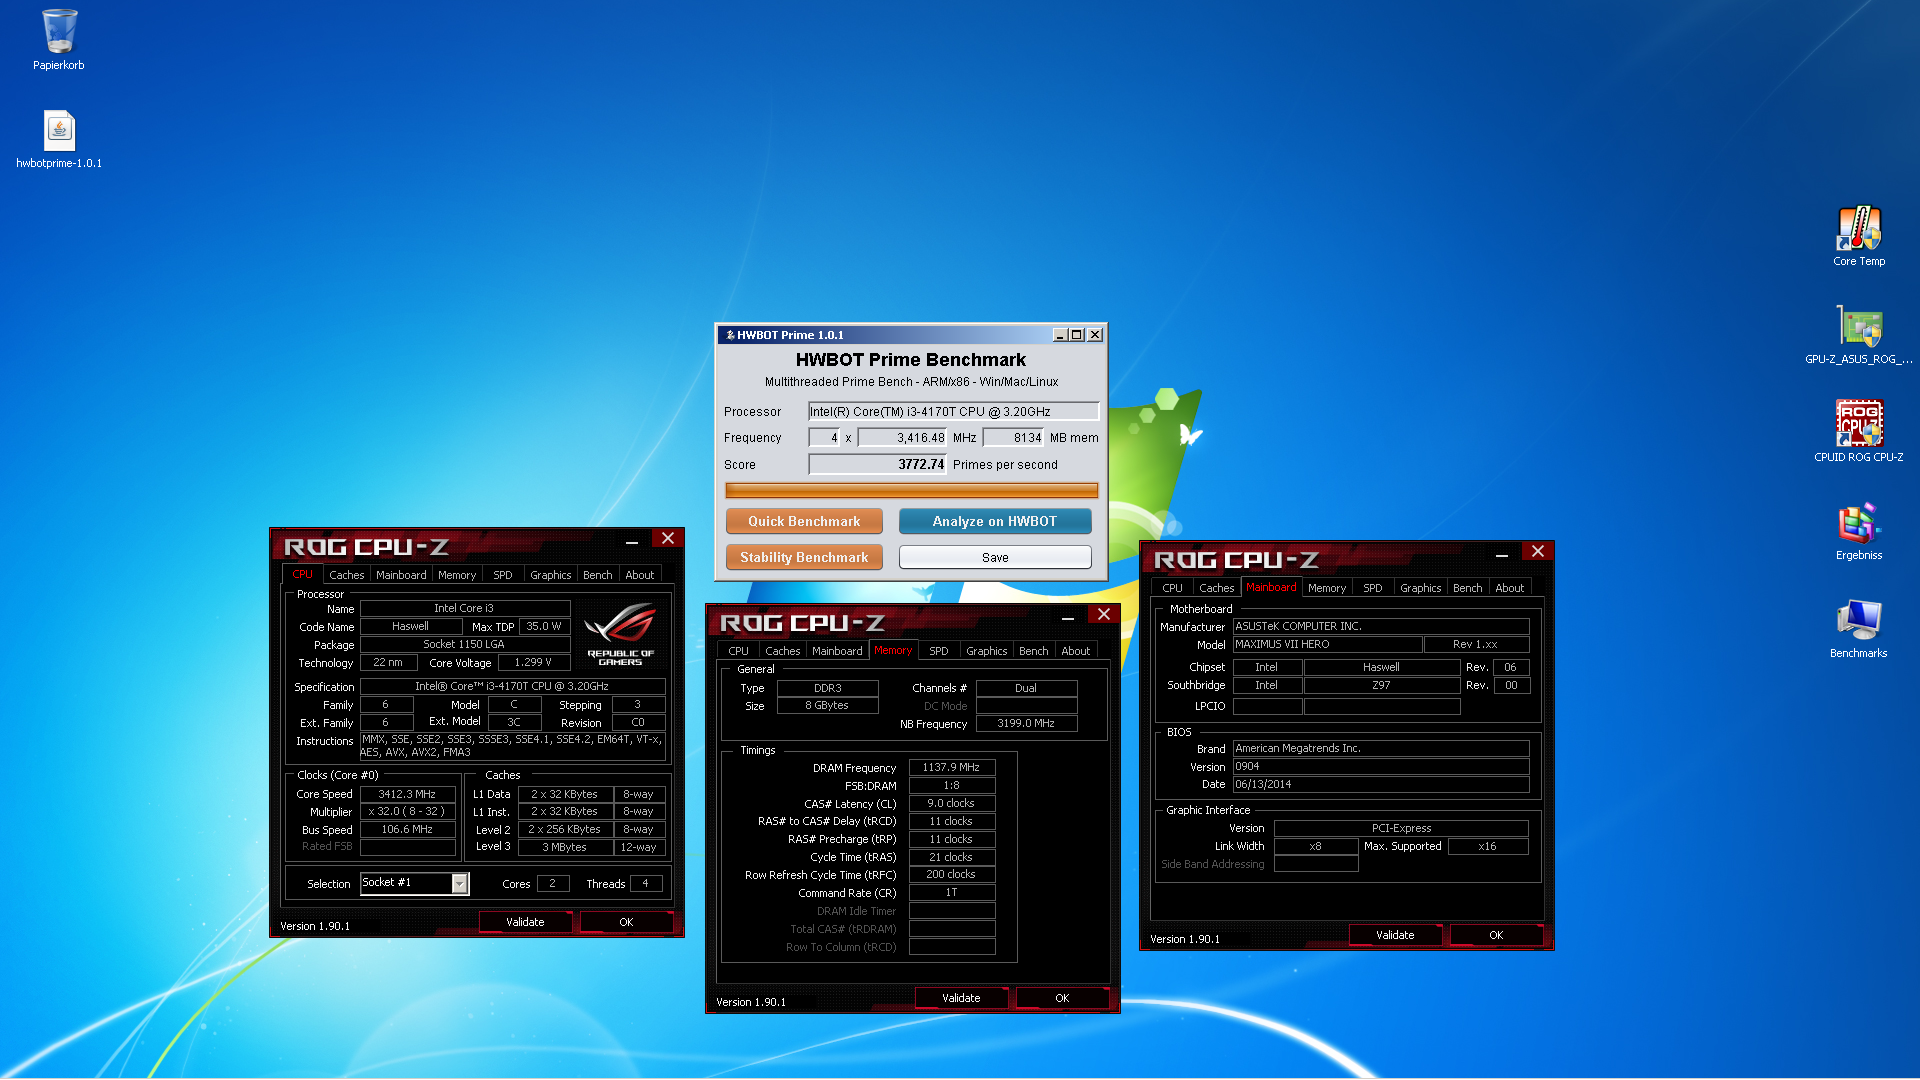Click the Save button in HWBOT Prime
This screenshot has width=1920, height=1080.
(995, 557)
